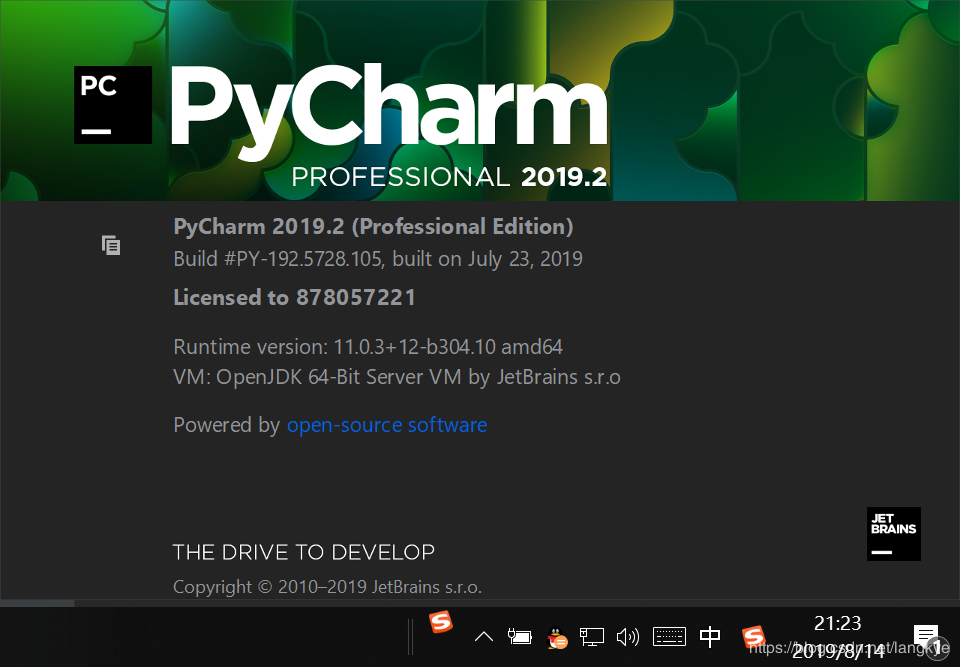This screenshot has width=960, height=667.
Task: Open the notification action center icon
Action: click(x=926, y=637)
